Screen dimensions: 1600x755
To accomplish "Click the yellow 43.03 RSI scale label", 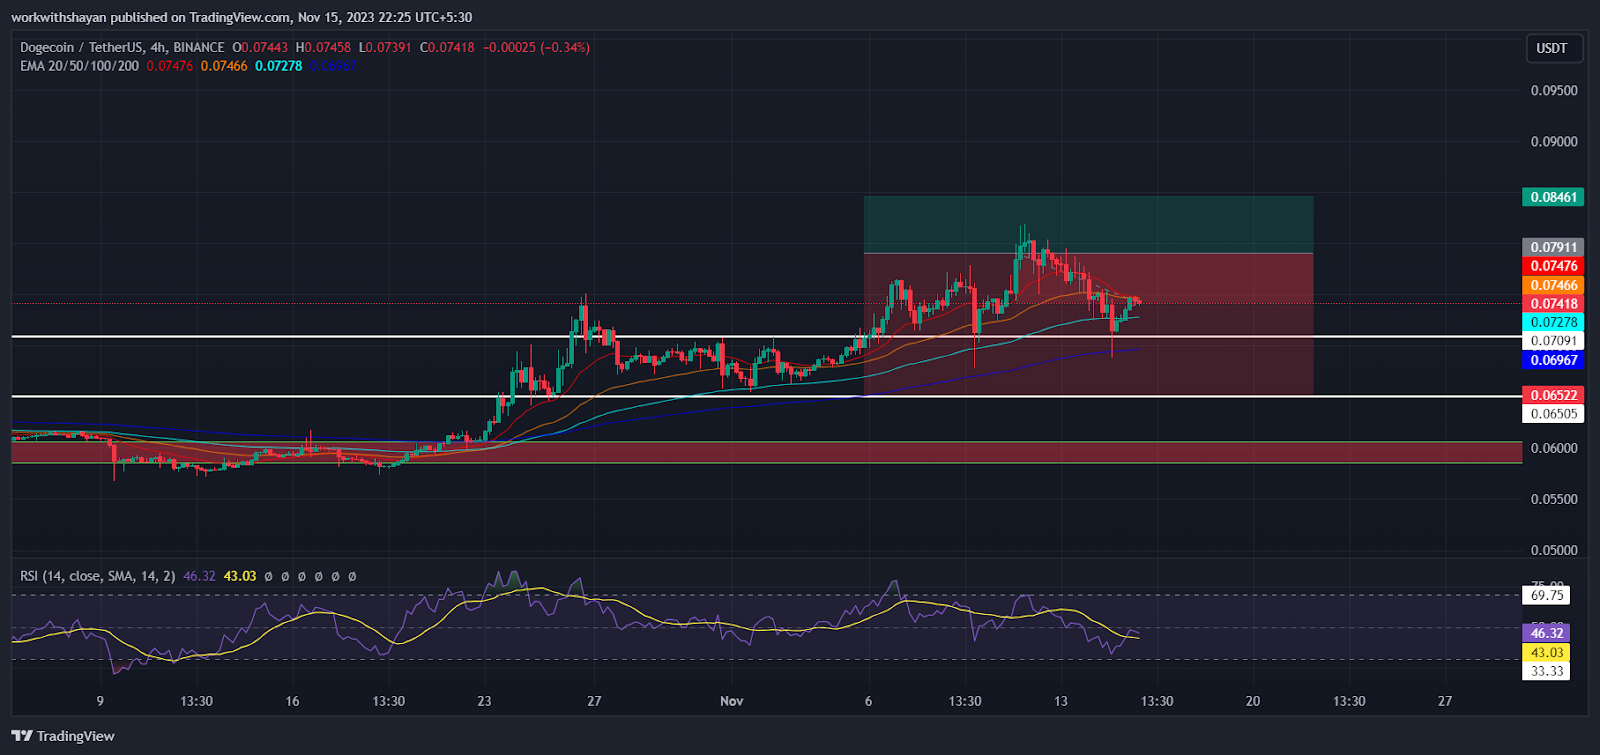I will click(x=1547, y=652).
